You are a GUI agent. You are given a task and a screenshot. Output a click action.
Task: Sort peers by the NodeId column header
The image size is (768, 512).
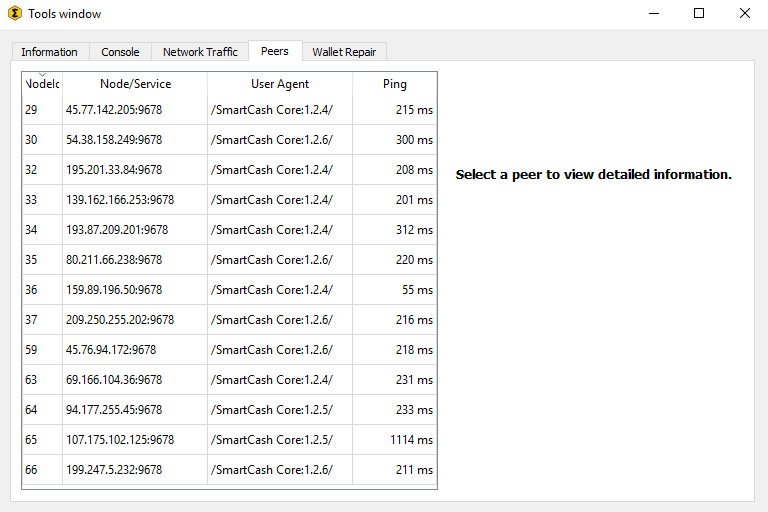click(42, 84)
